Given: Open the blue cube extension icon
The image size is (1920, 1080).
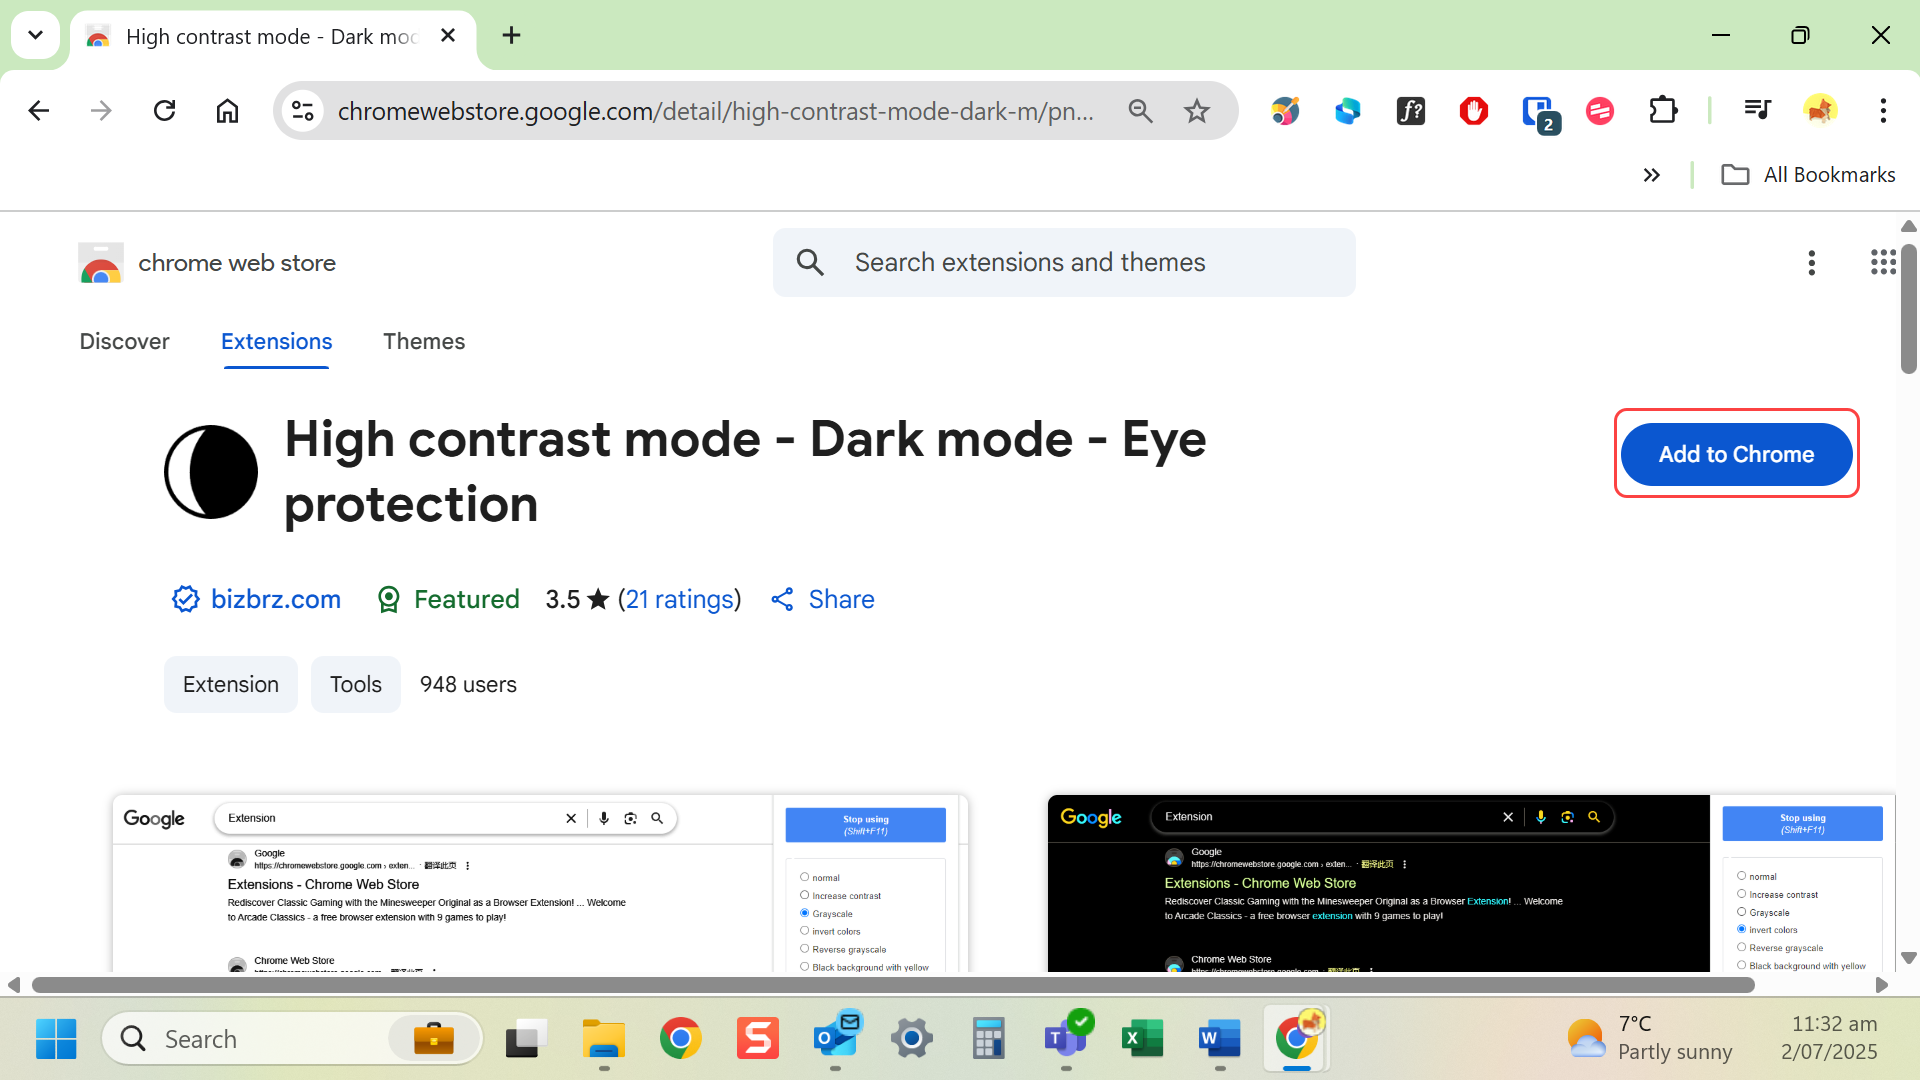Looking at the screenshot, I should click(x=1348, y=111).
